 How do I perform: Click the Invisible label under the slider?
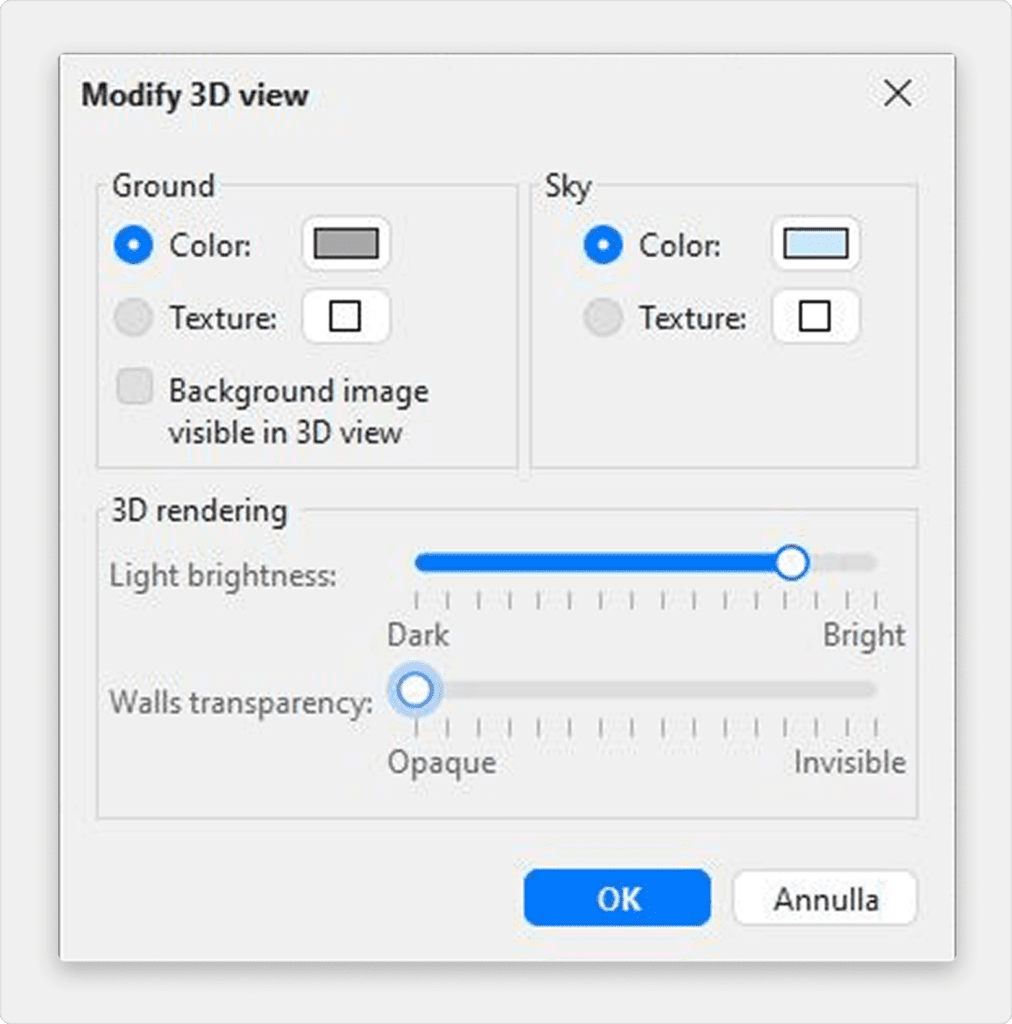(849, 763)
